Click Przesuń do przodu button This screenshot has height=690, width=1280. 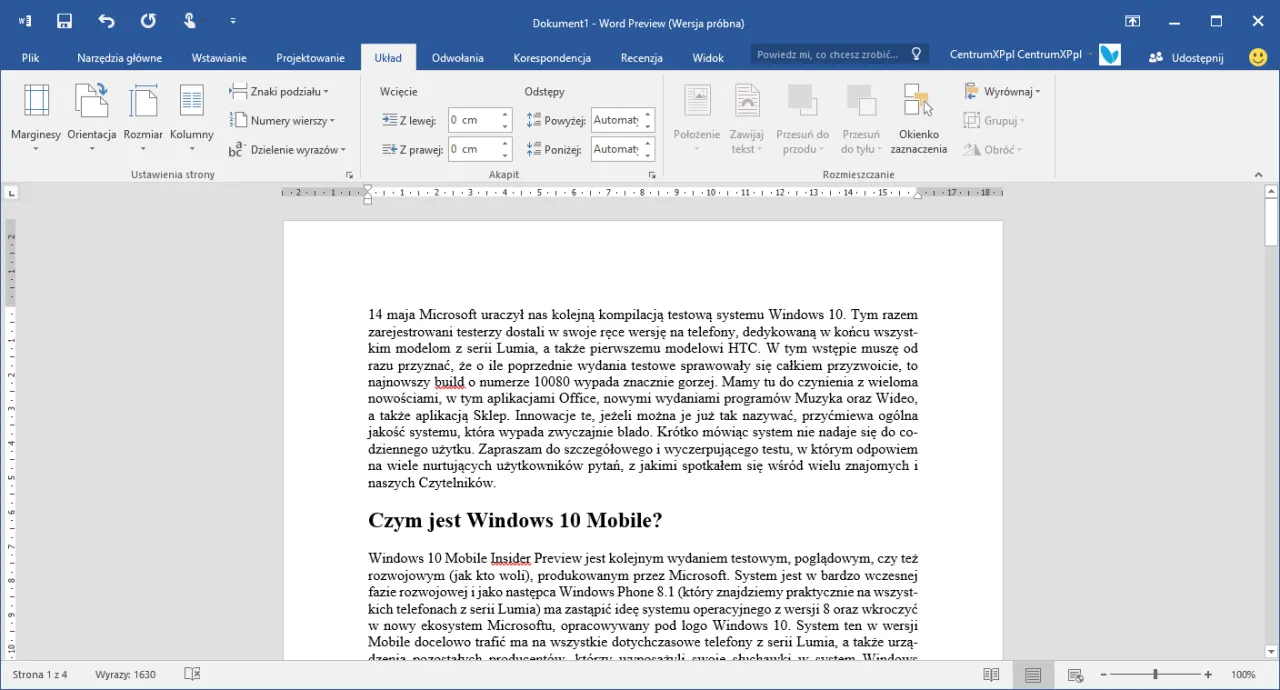click(x=802, y=119)
